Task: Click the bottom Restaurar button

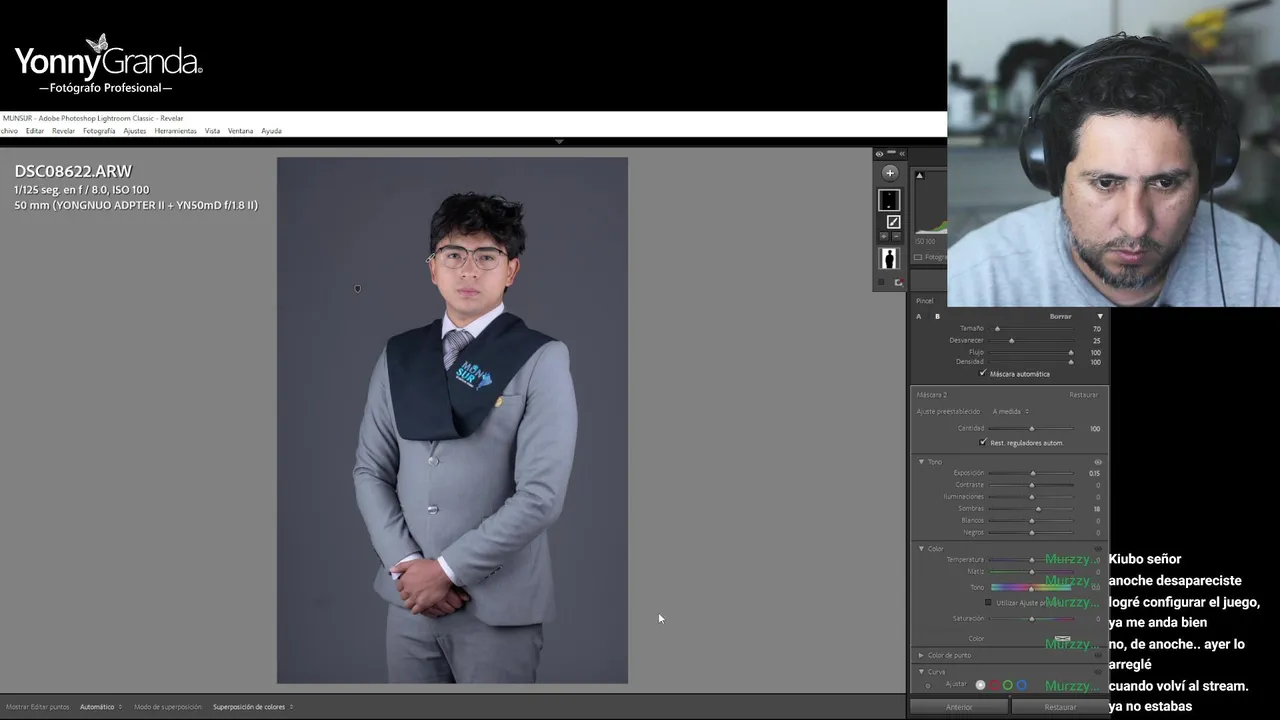Action: [x=1060, y=707]
